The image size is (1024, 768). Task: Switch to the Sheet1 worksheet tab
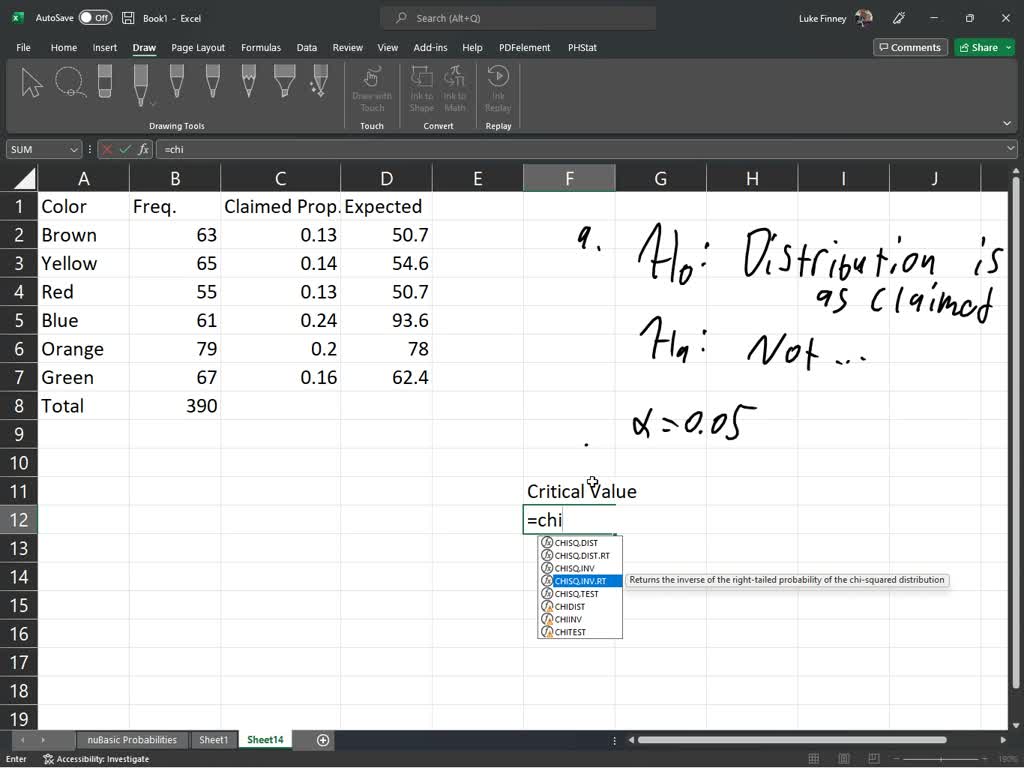pos(214,740)
